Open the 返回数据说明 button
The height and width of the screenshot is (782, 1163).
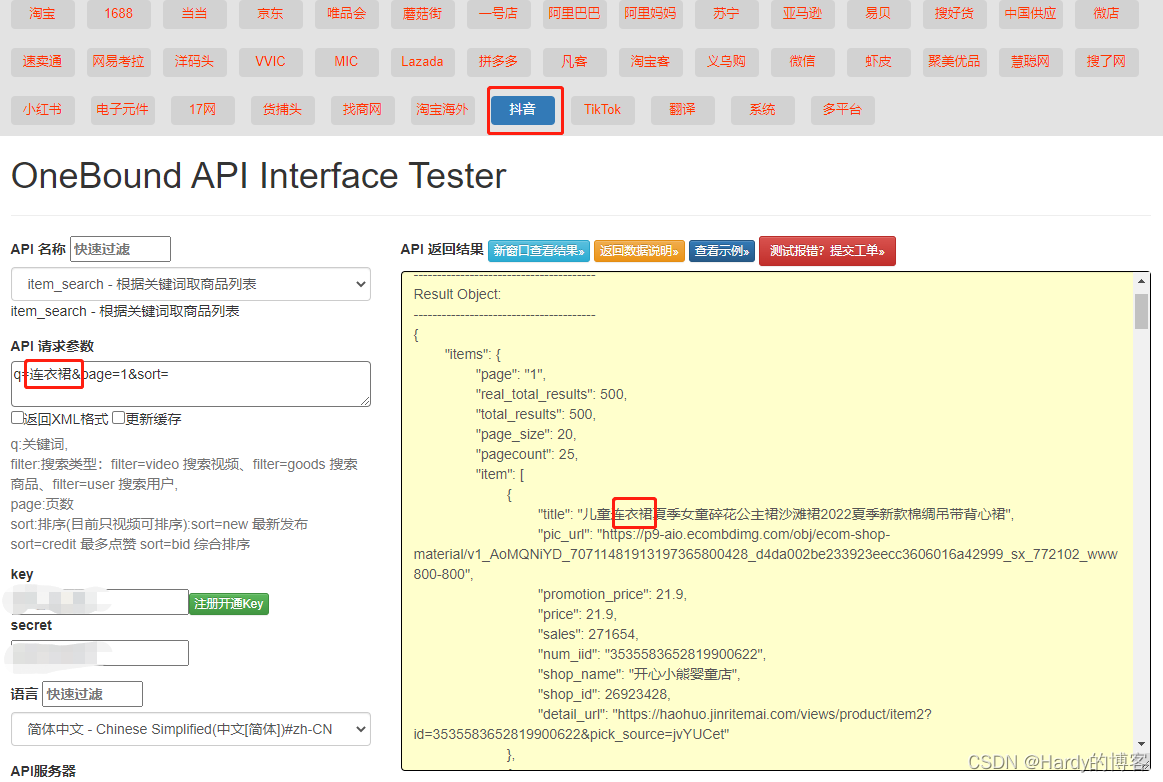click(639, 251)
